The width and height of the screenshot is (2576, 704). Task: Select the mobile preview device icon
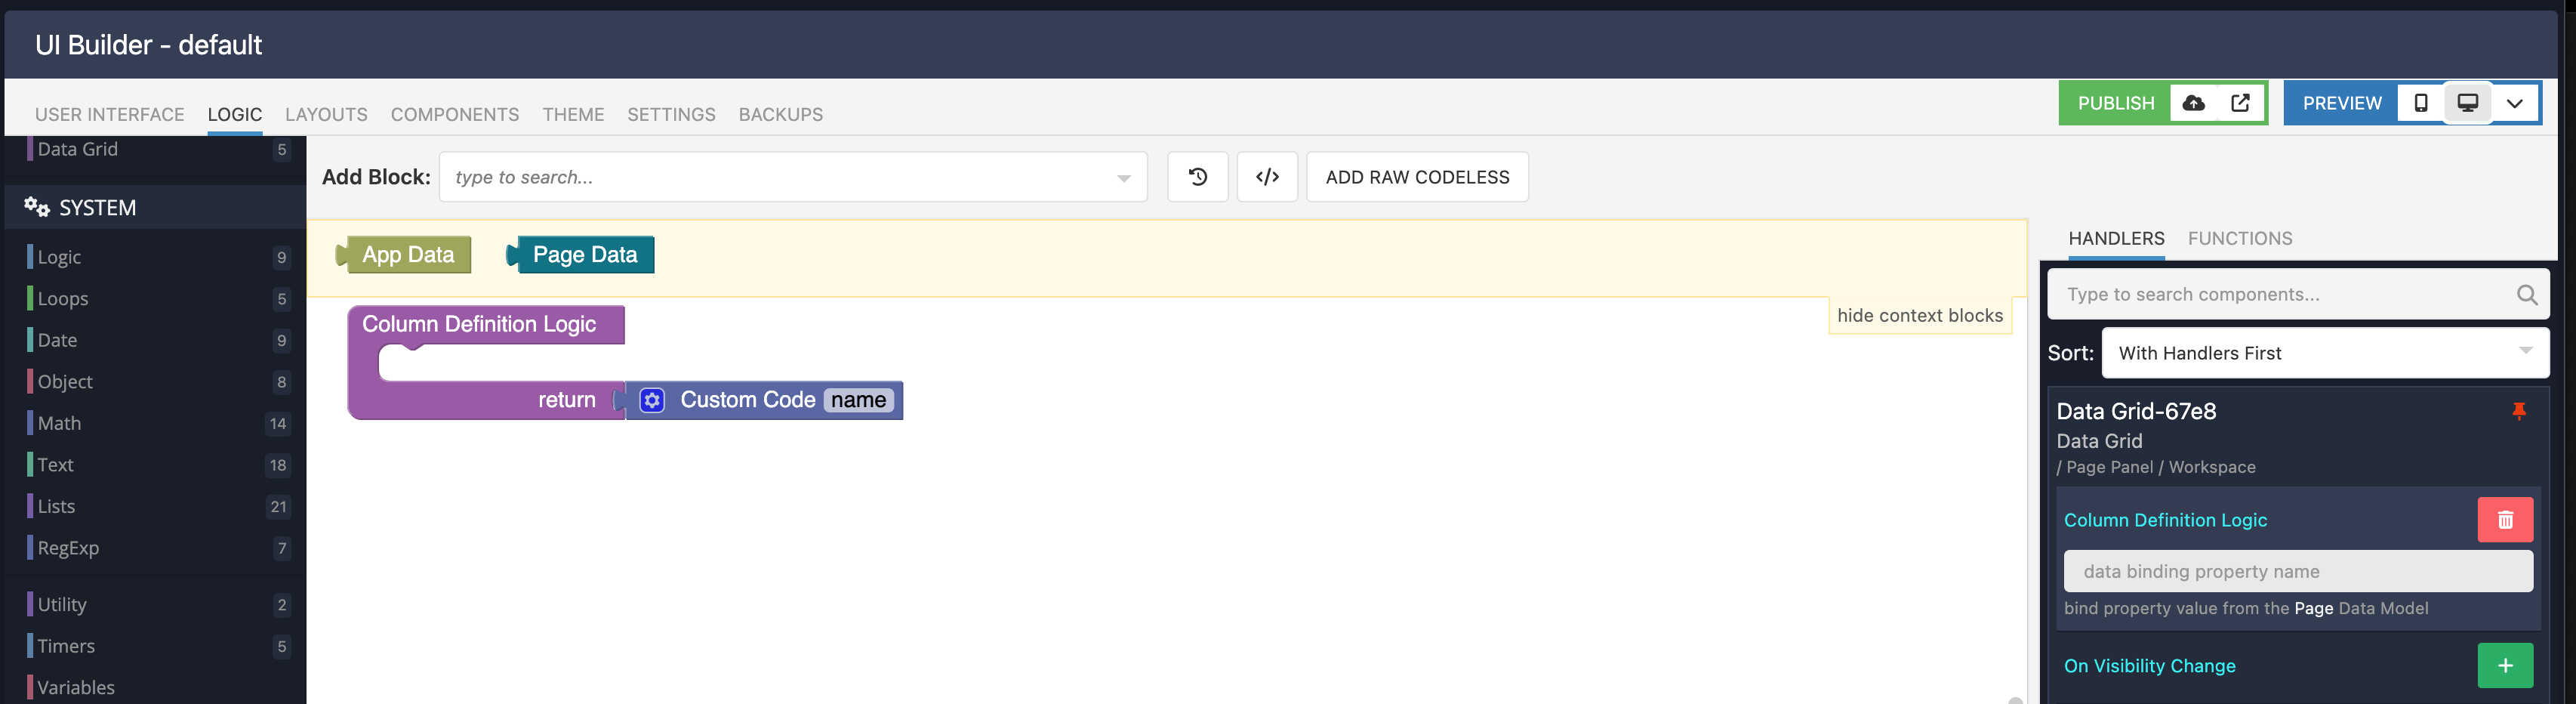tap(2420, 103)
